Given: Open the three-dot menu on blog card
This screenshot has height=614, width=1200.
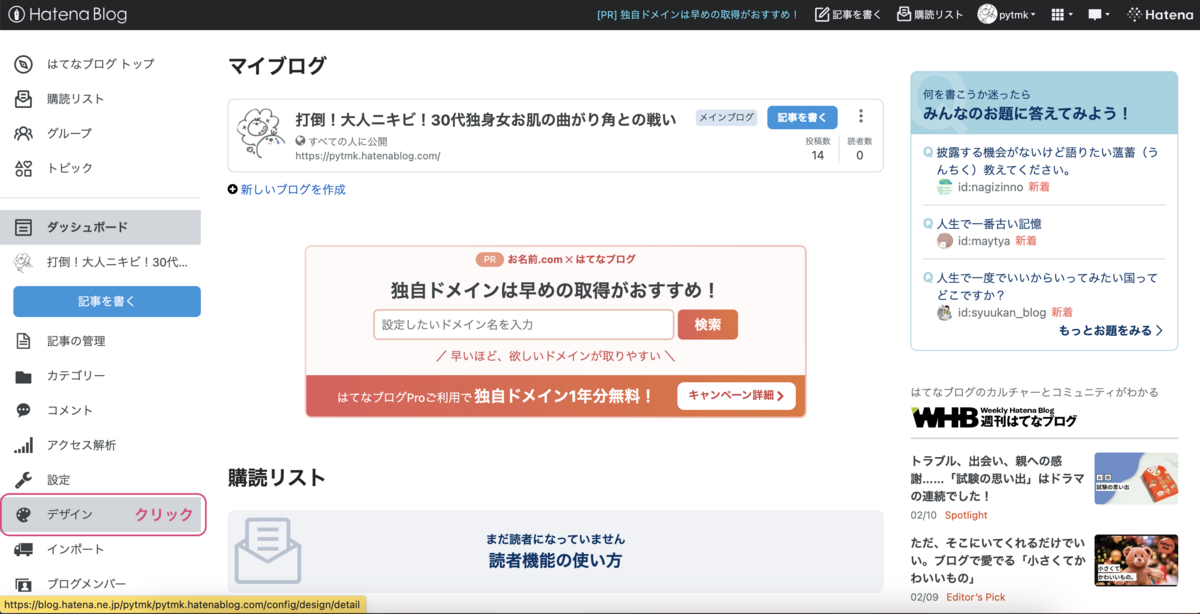Looking at the screenshot, I should pyautogui.click(x=861, y=117).
